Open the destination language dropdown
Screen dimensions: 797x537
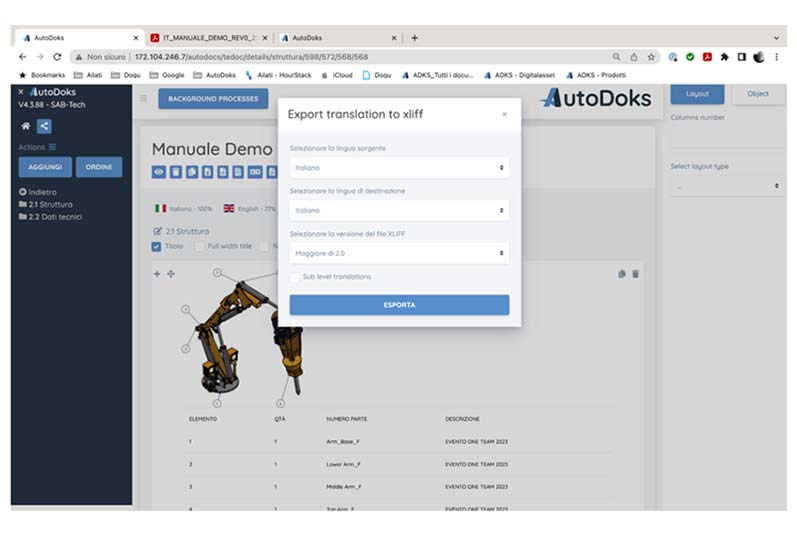399,211
